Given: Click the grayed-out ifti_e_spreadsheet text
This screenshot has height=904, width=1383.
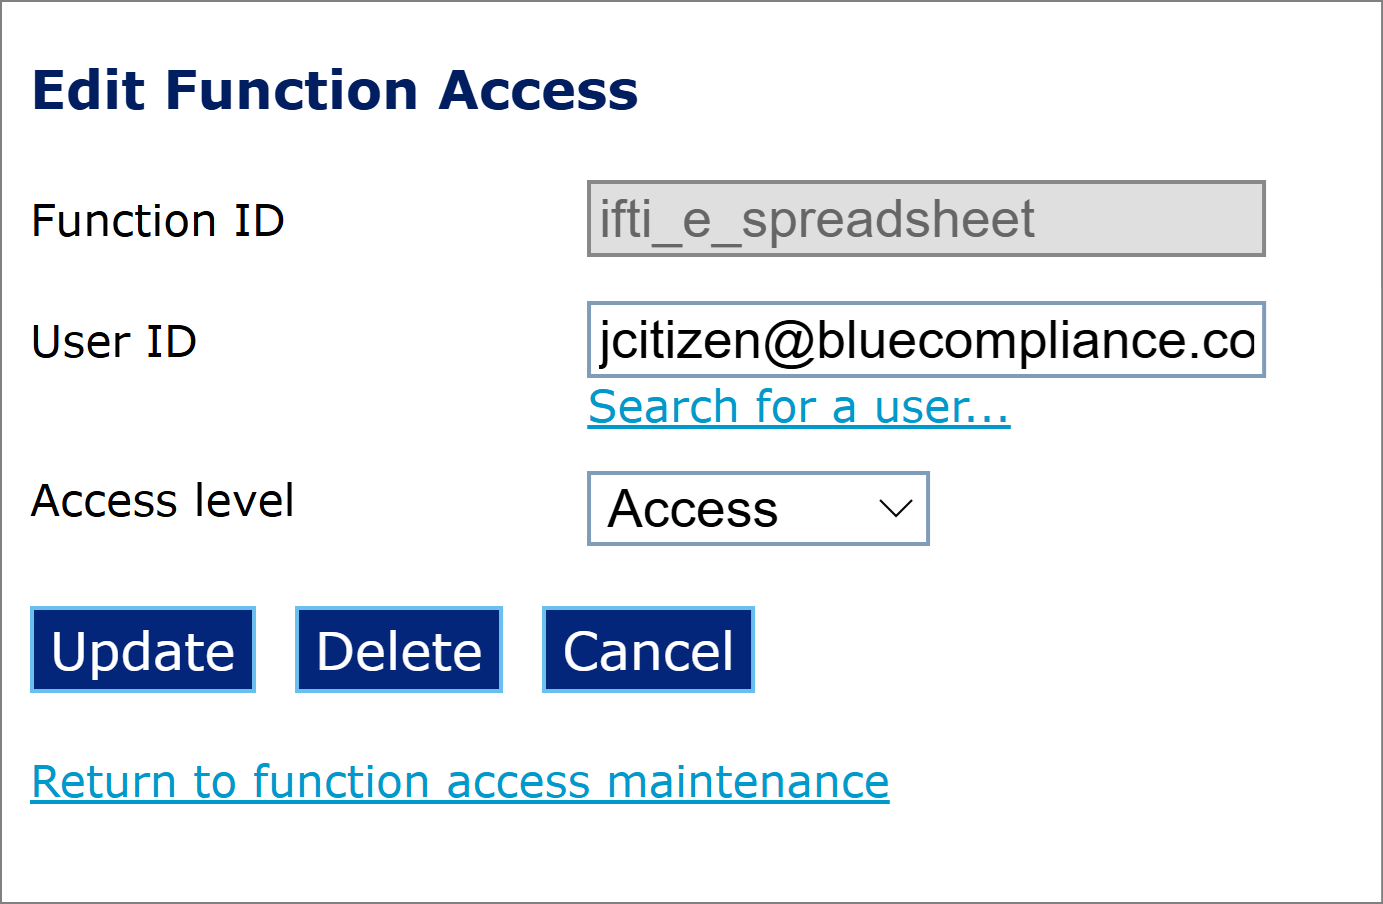Looking at the screenshot, I should tap(817, 220).
